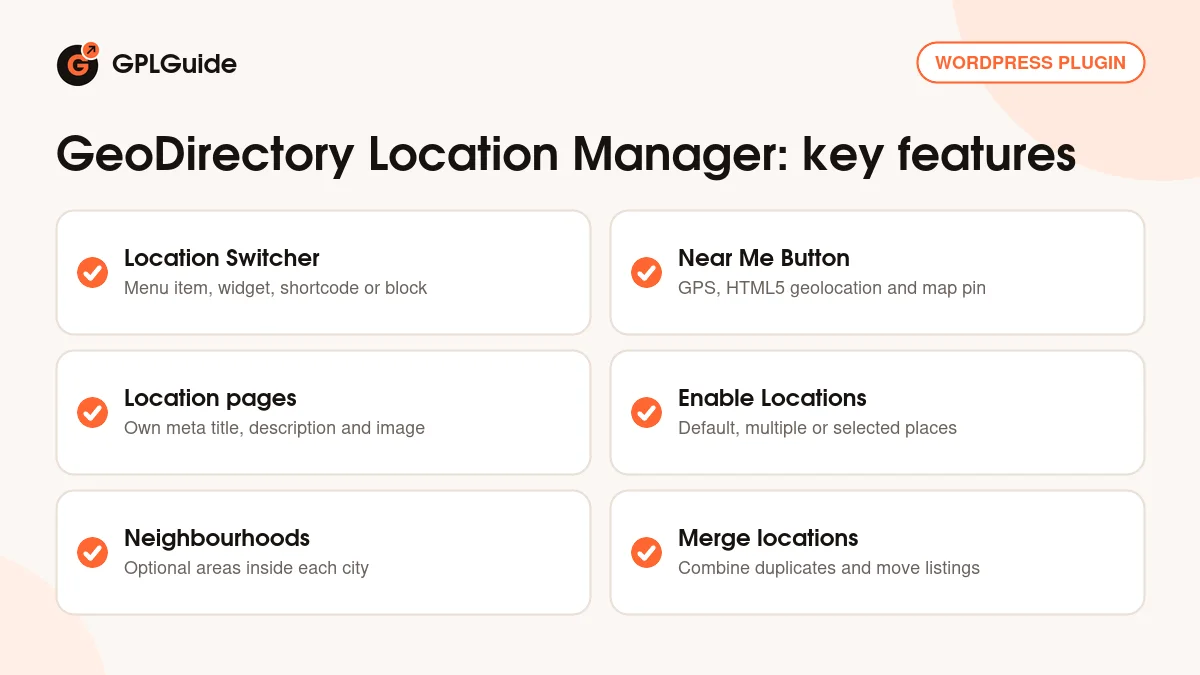
Task: Click 'Combine duplicates and move listings' text
Action: click(x=829, y=568)
